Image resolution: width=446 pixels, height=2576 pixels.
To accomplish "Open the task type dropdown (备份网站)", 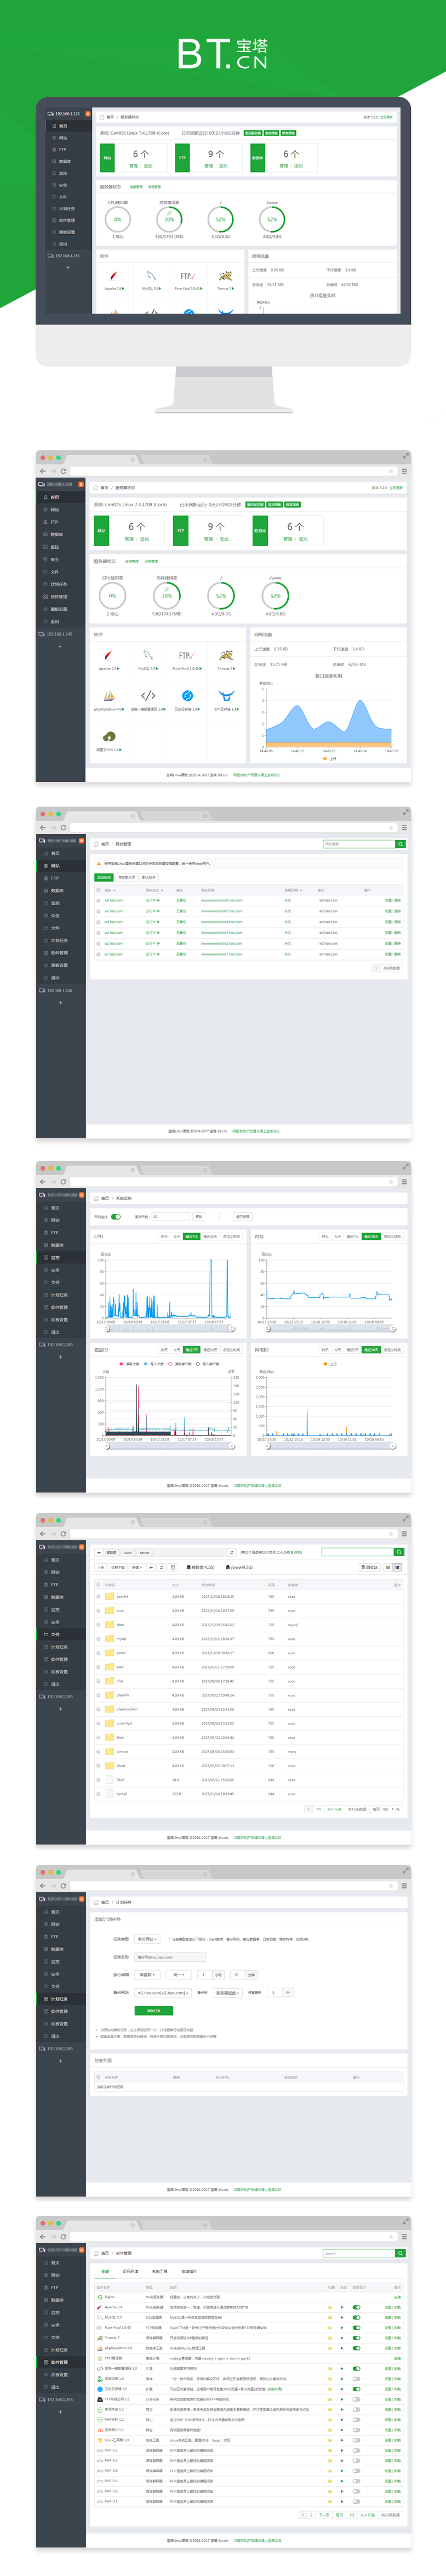I will pos(148,1939).
